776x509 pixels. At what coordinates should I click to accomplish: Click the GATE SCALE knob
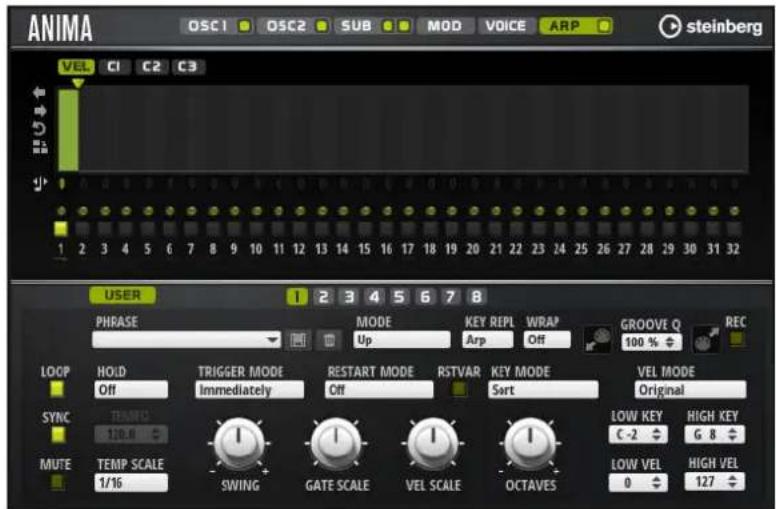(x=336, y=443)
